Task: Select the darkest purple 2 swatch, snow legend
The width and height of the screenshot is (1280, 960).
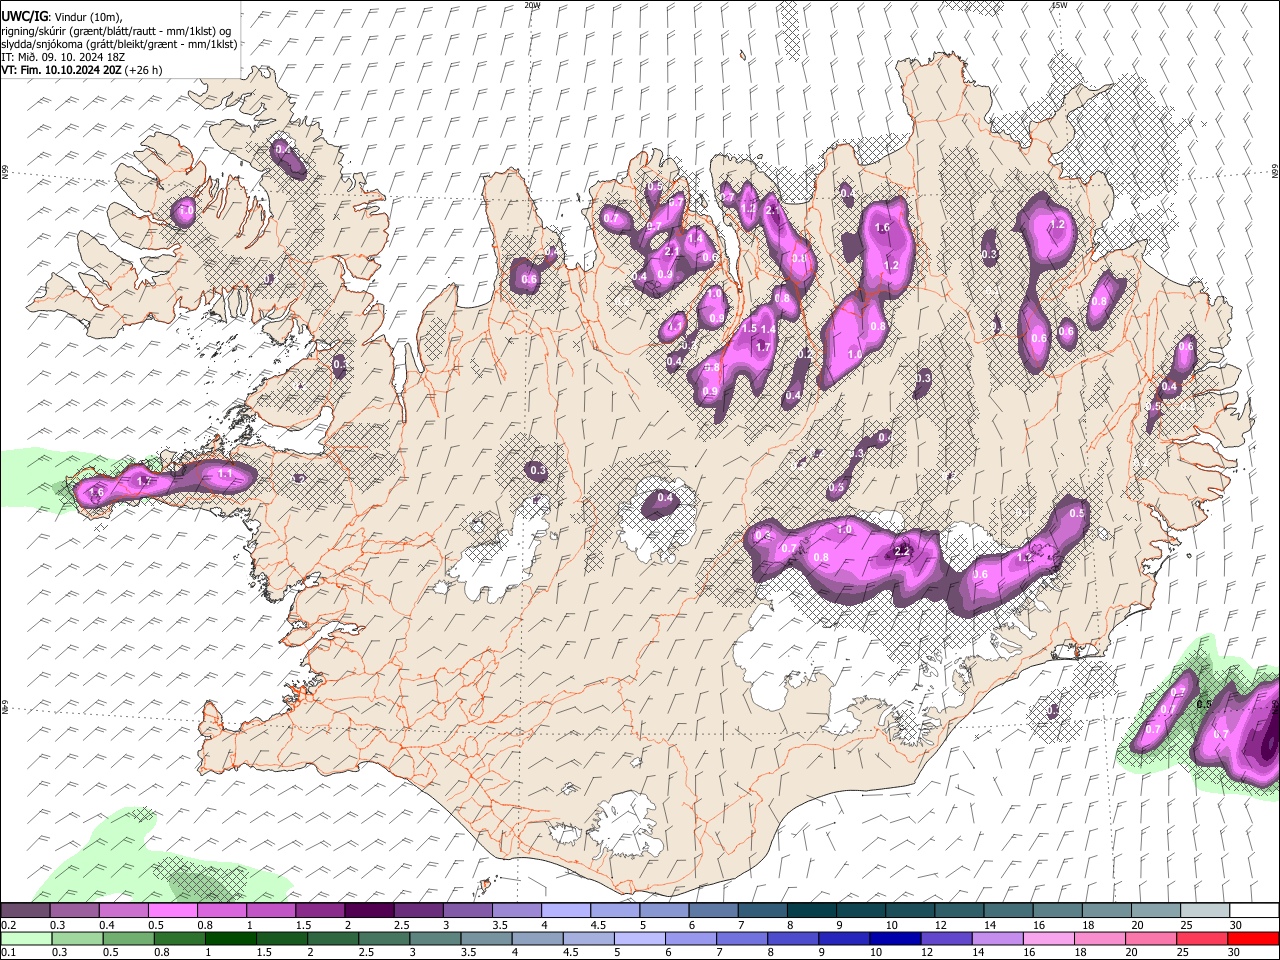Action: (368, 910)
